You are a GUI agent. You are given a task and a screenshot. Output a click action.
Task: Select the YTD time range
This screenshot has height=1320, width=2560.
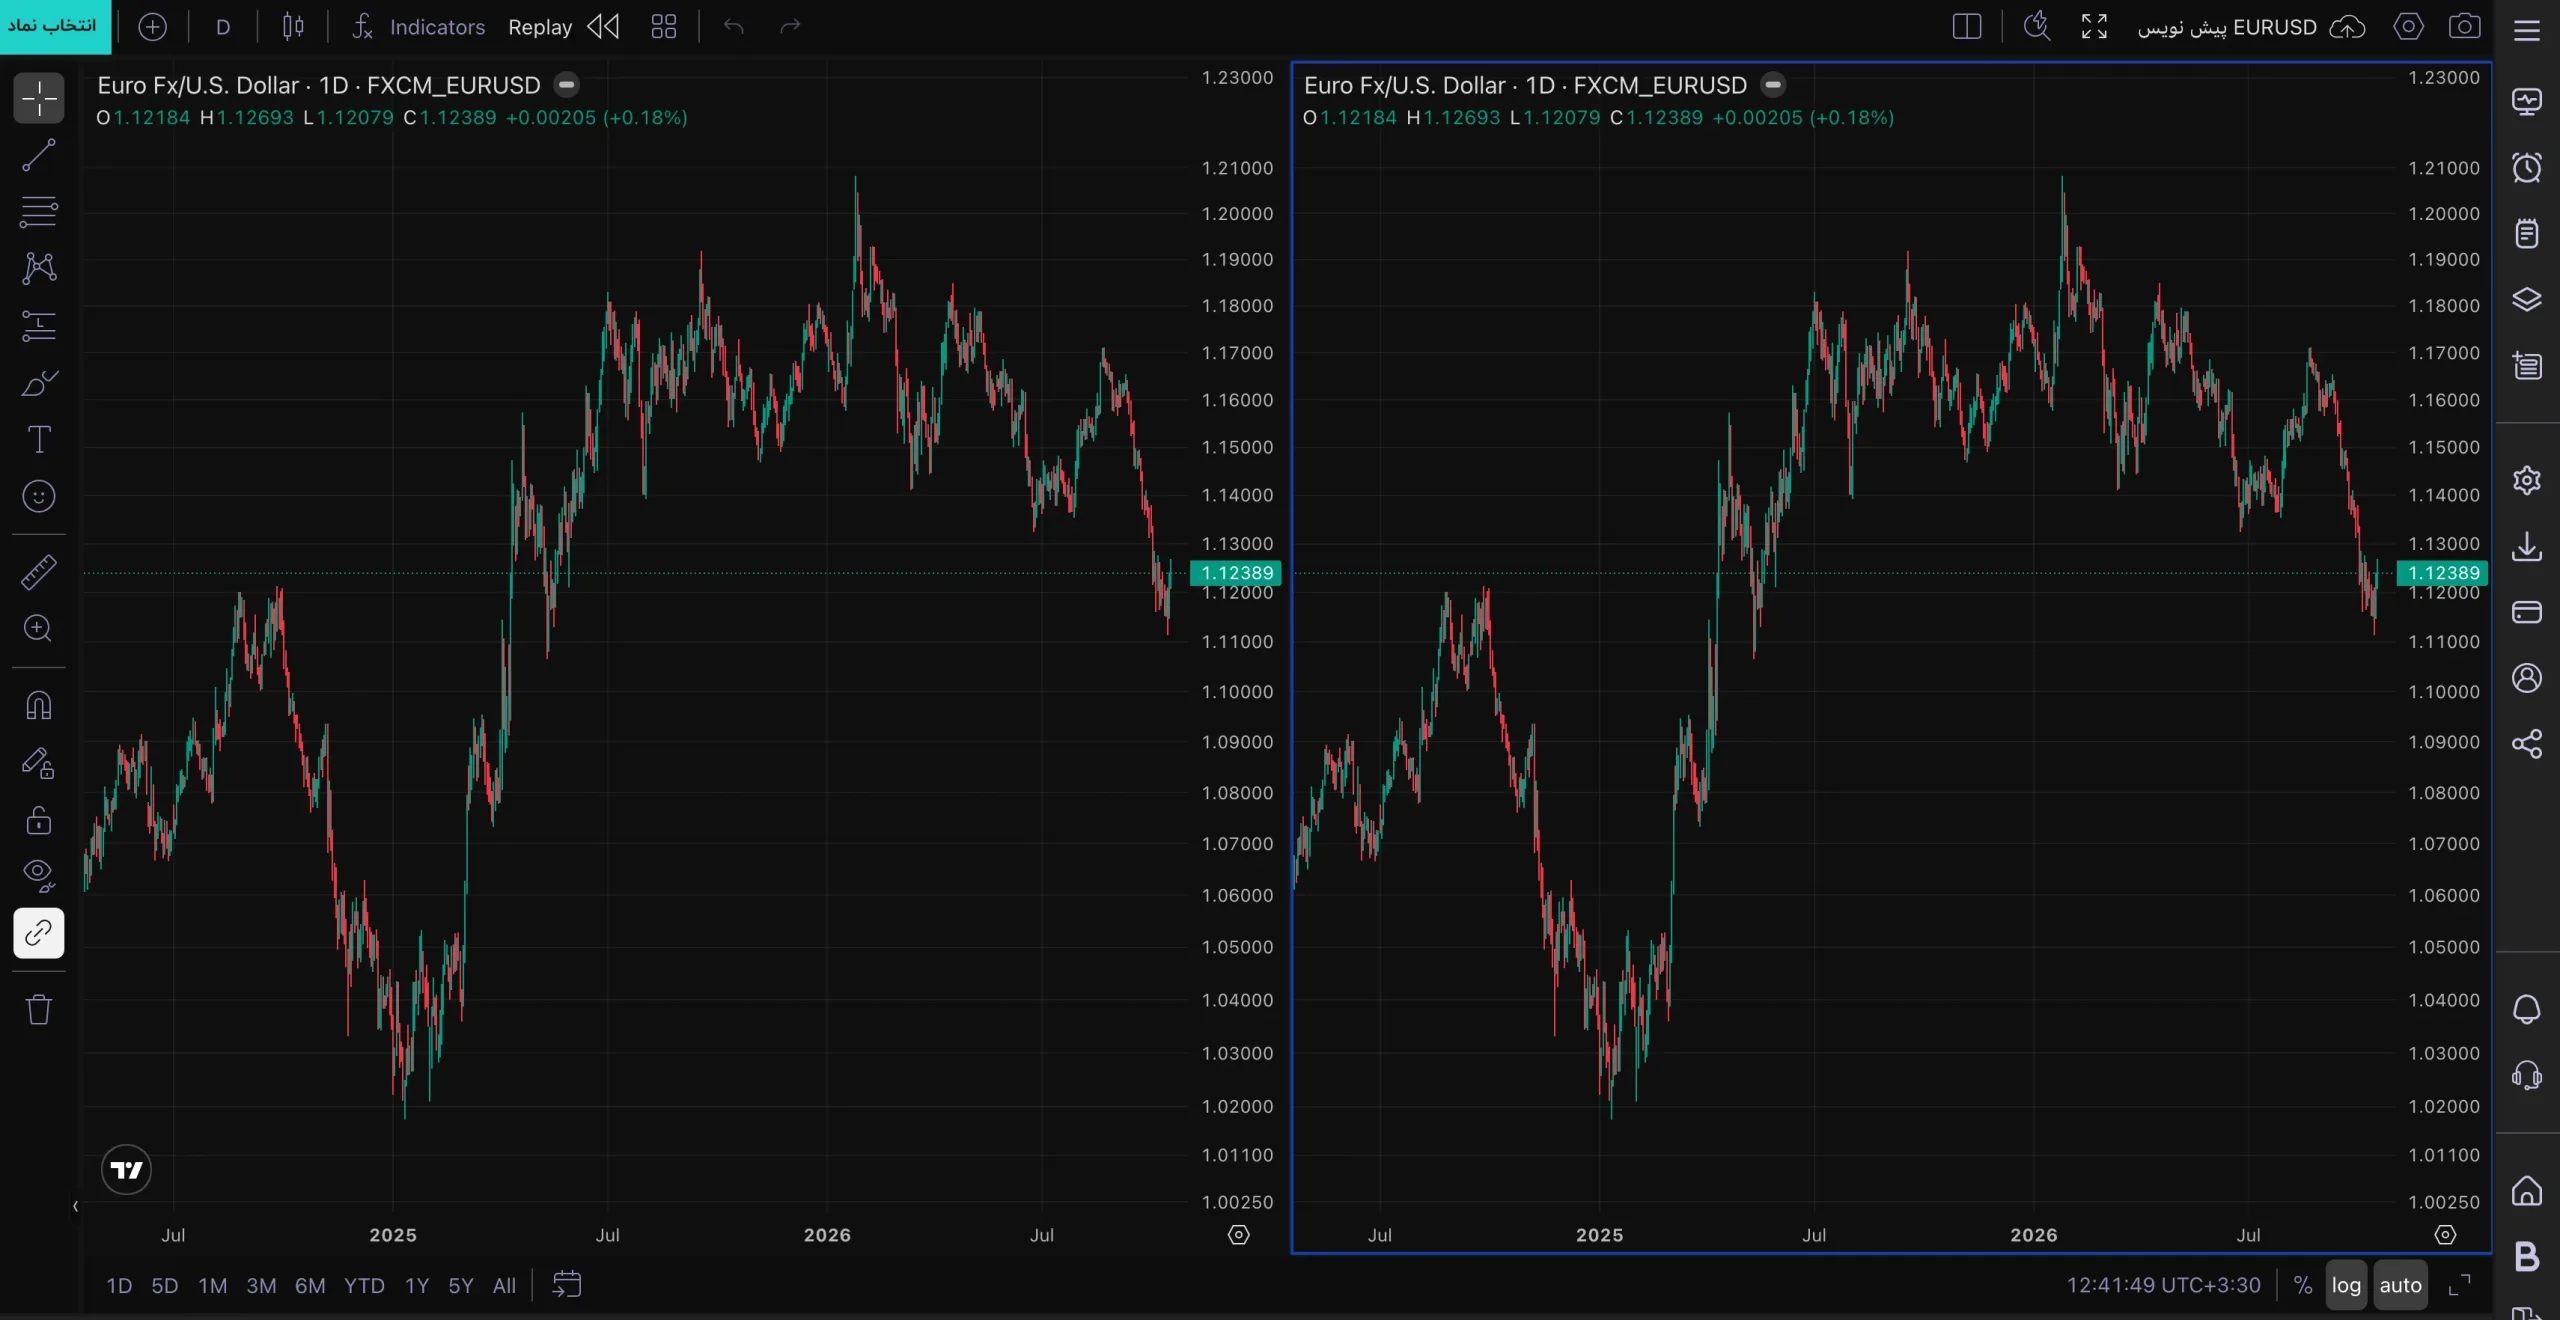[364, 1286]
